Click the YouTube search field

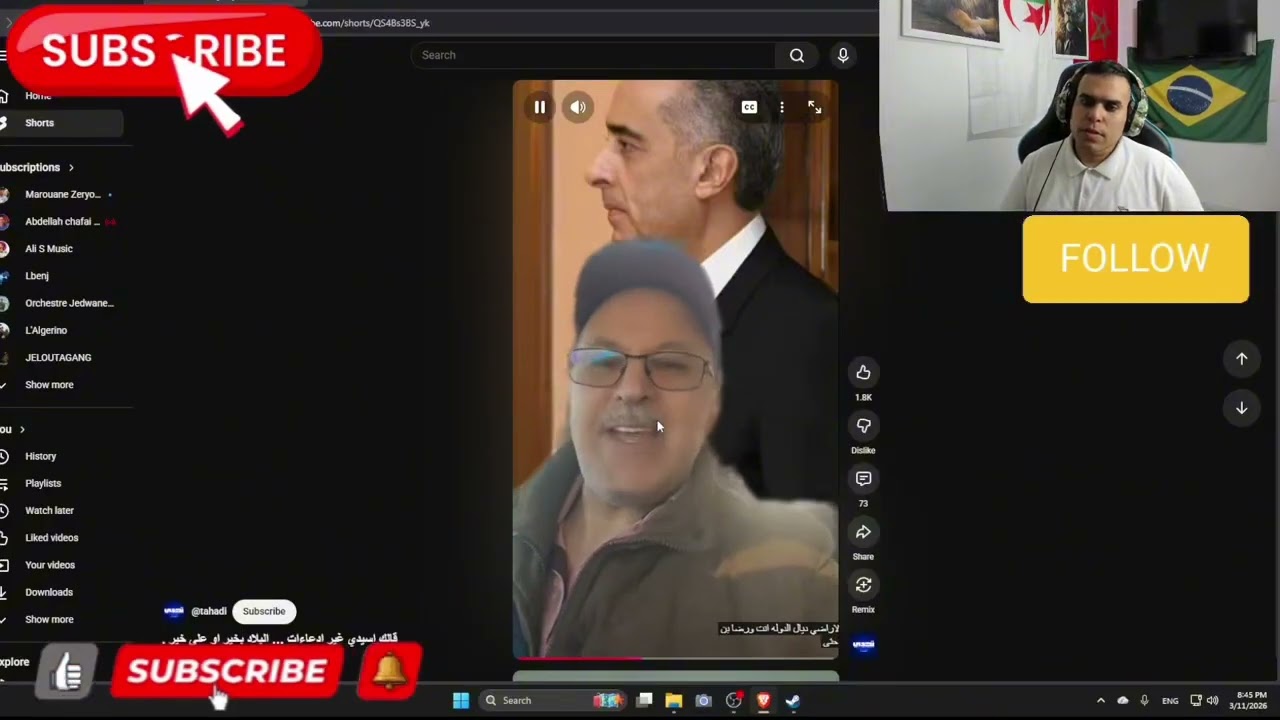click(x=593, y=55)
